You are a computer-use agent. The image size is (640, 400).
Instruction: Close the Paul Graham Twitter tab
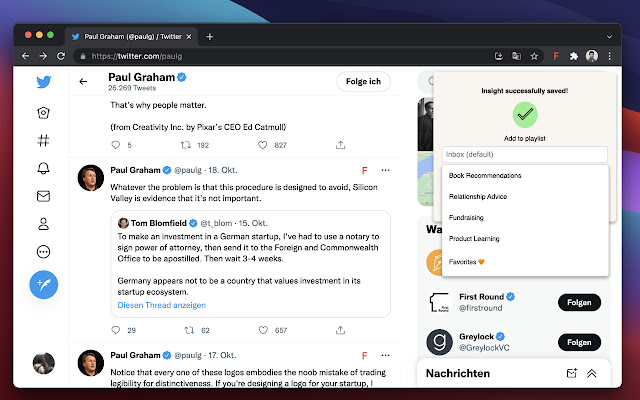(189, 37)
